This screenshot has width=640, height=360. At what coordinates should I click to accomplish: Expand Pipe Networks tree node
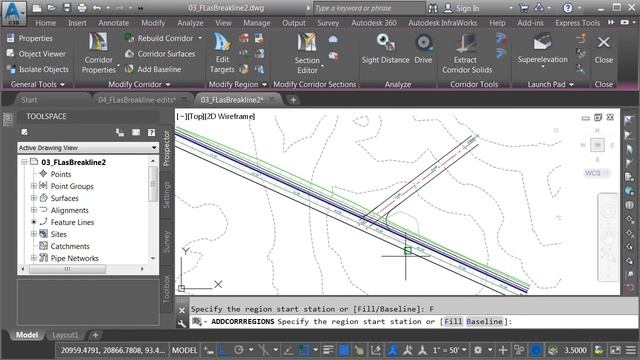pos(34,258)
